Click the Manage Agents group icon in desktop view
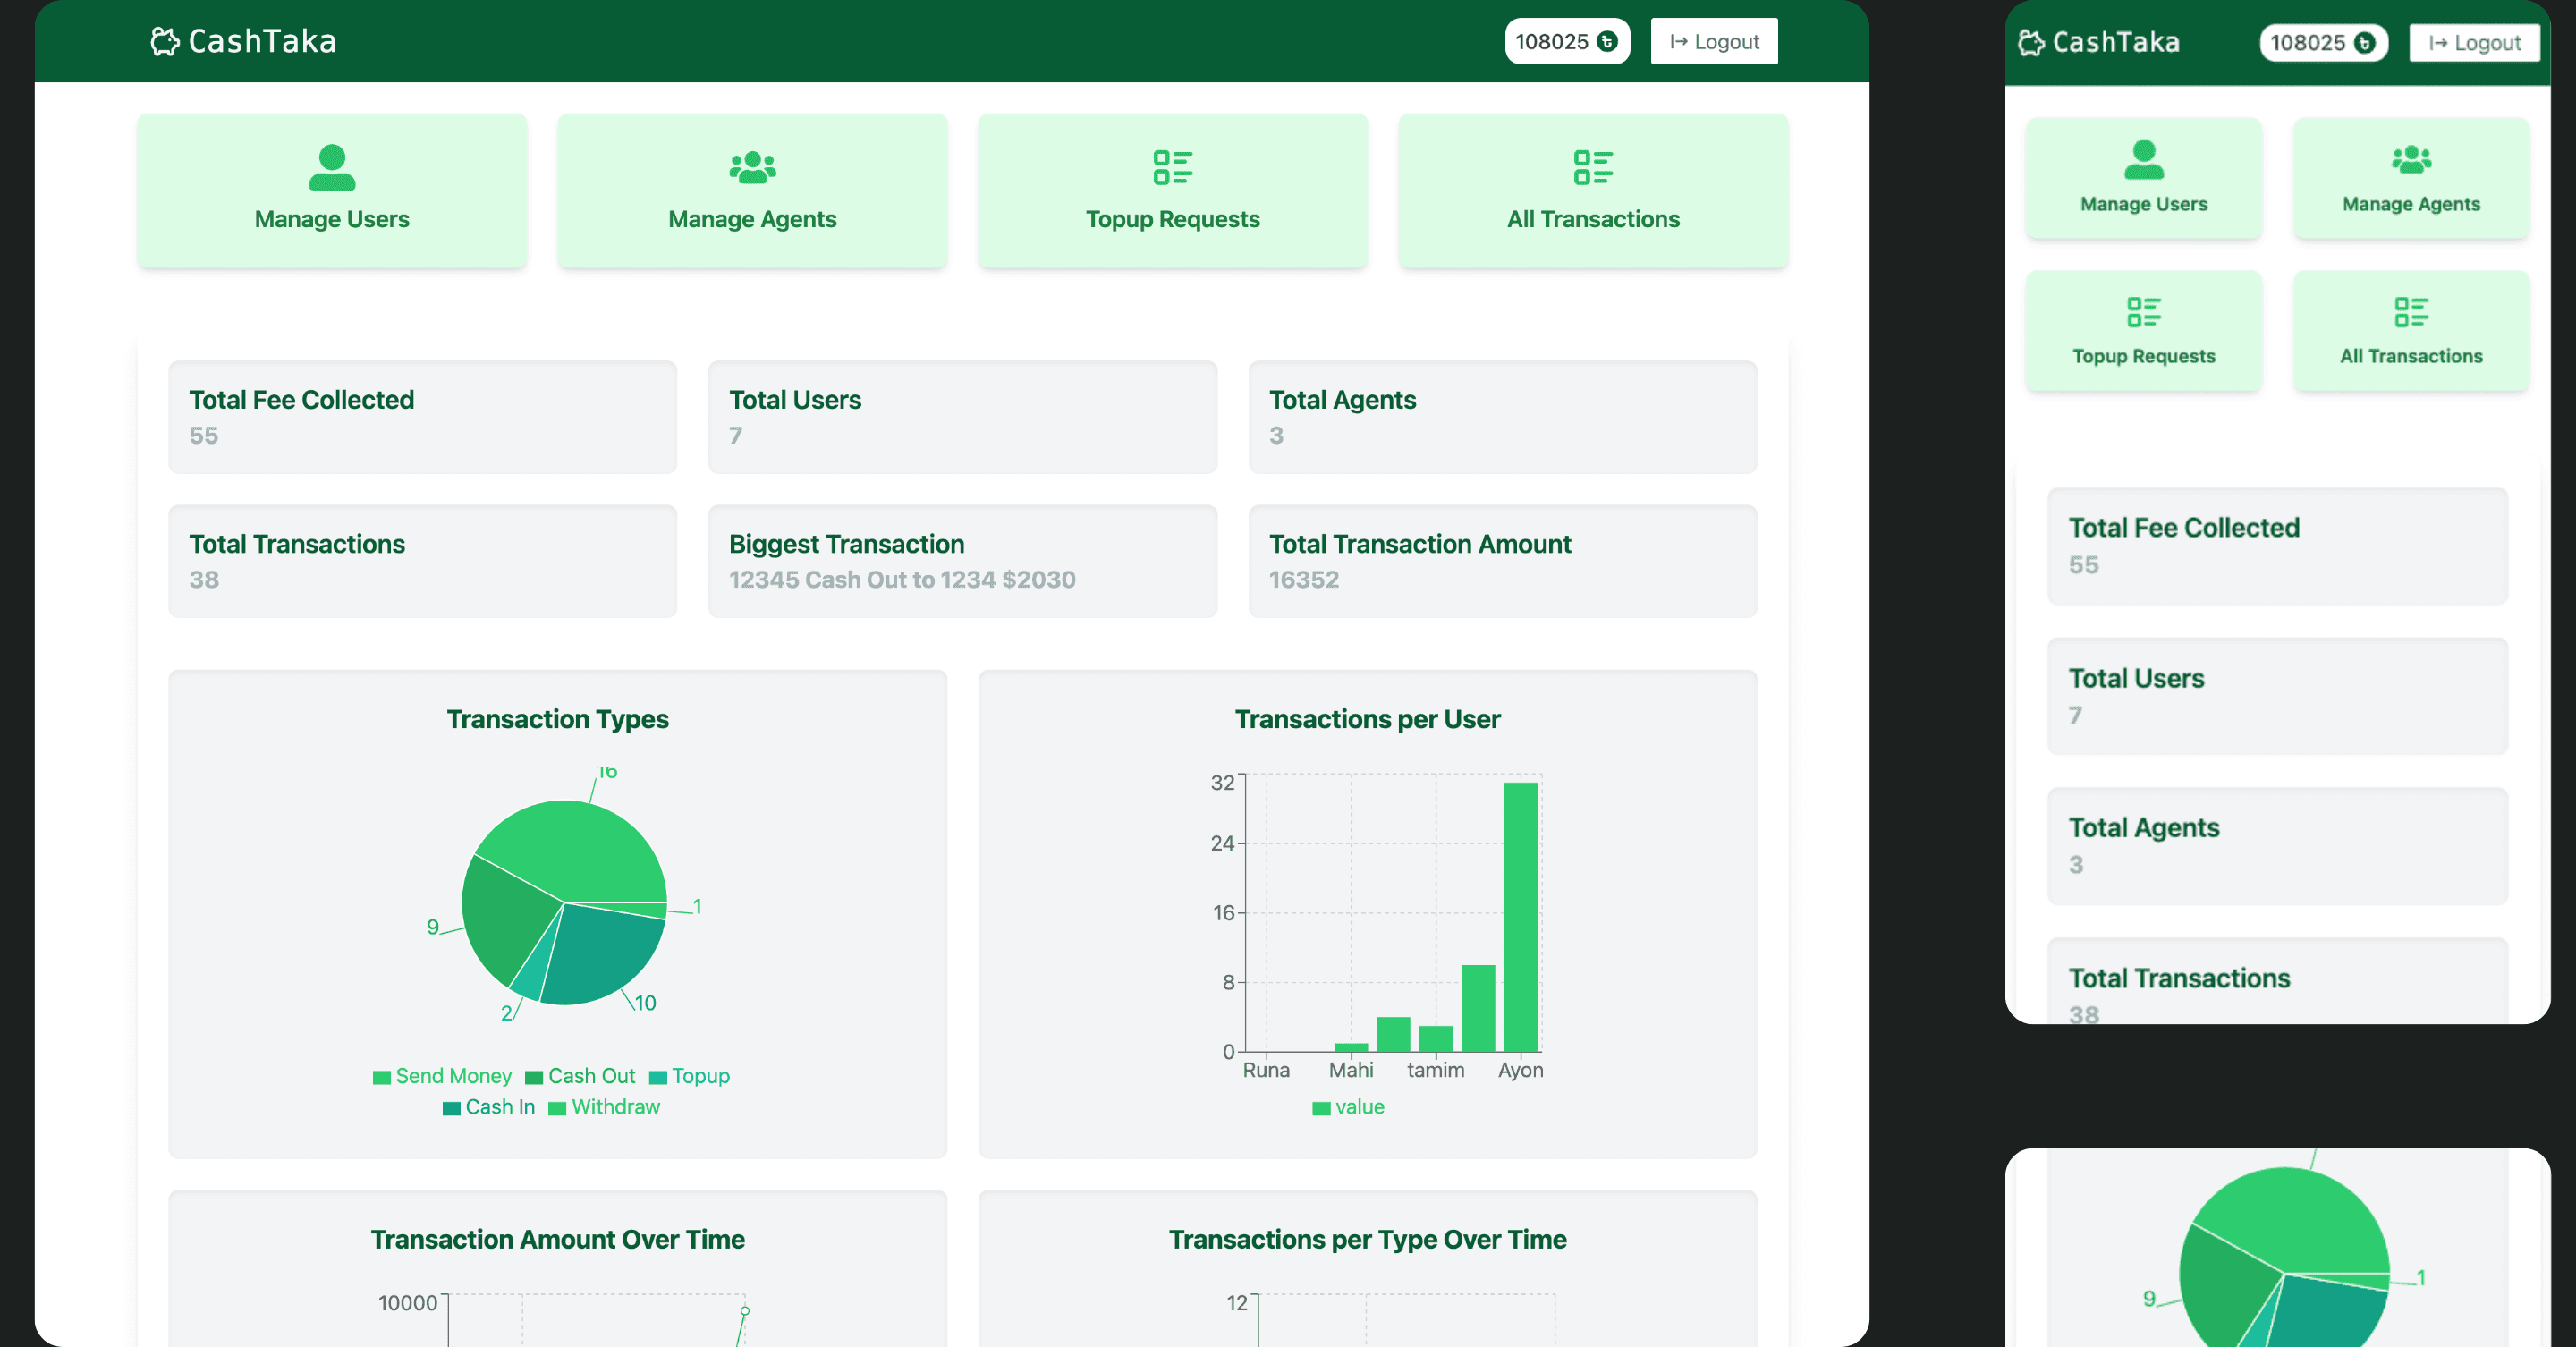 [x=753, y=167]
